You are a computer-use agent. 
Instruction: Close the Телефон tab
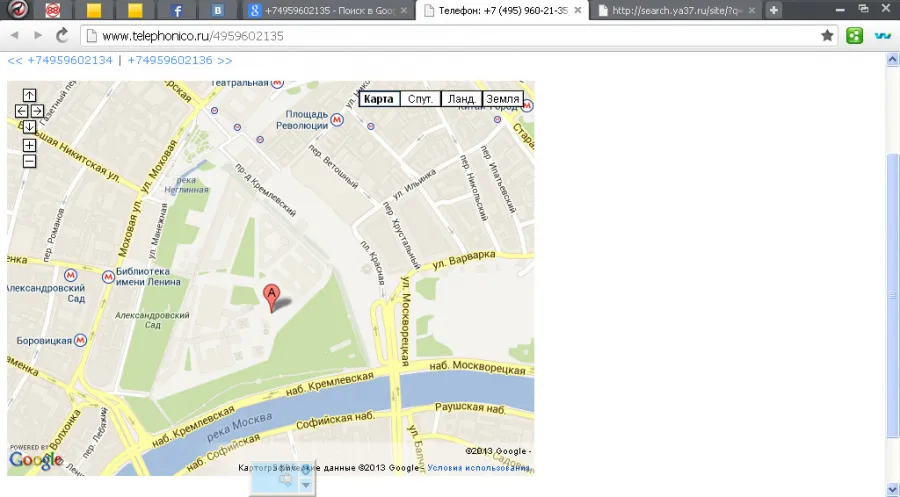578,10
